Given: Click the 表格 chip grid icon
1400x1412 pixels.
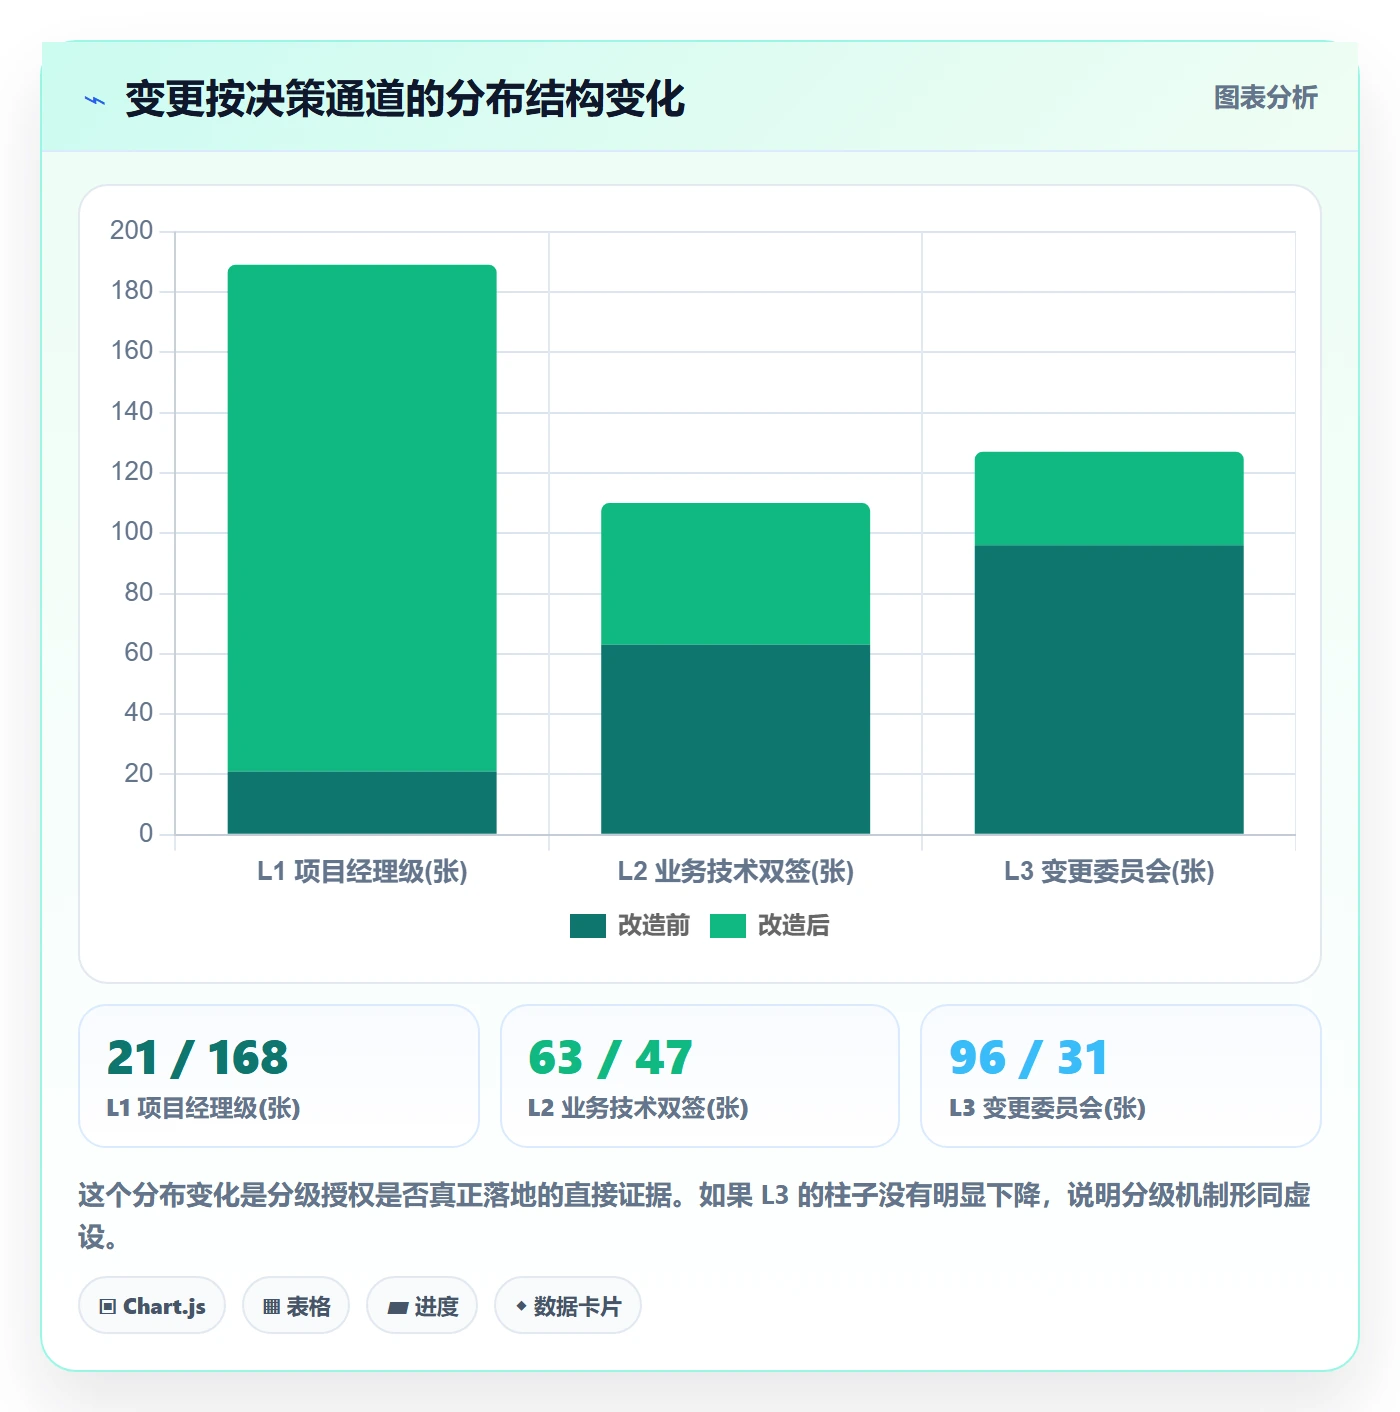Looking at the screenshot, I should [271, 1307].
